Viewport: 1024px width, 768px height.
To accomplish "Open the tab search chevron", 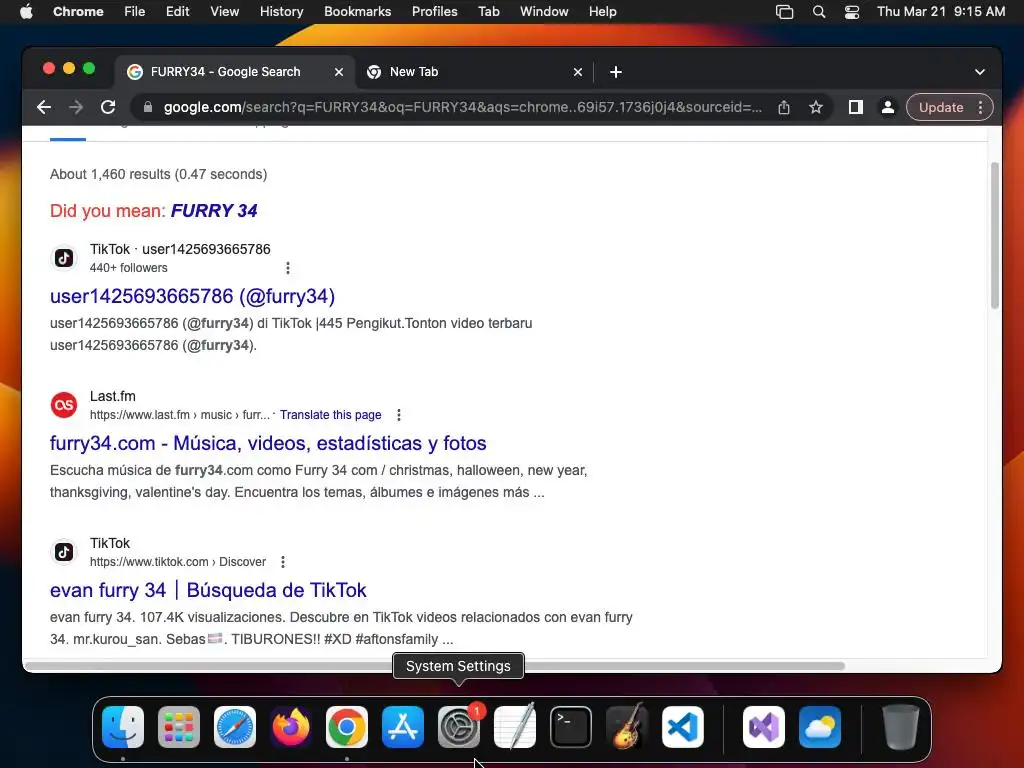I will coord(980,72).
